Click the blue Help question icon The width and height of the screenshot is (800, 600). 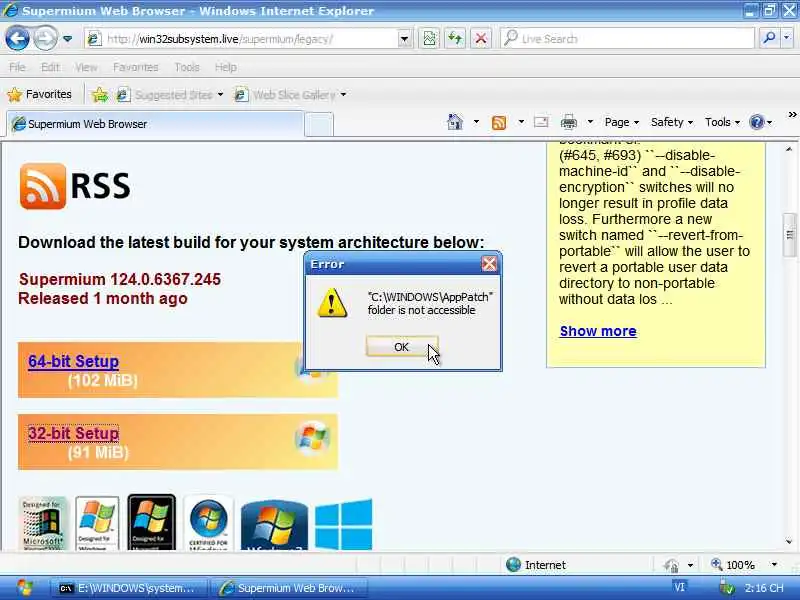click(757, 122)
